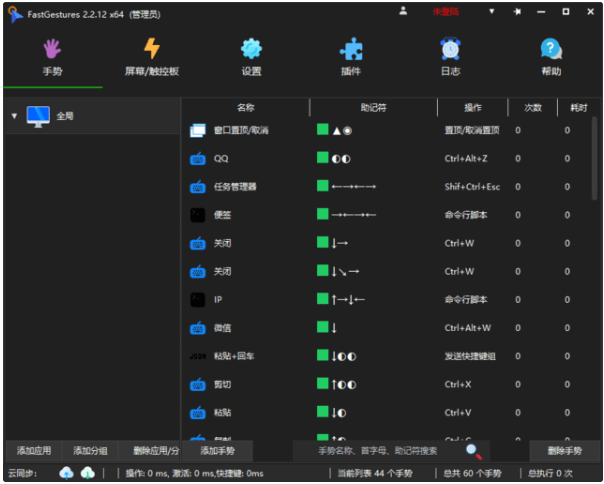604x484 pixels.
Task: Open the title bar dropdown arrow menu
Action: [492, 12]
